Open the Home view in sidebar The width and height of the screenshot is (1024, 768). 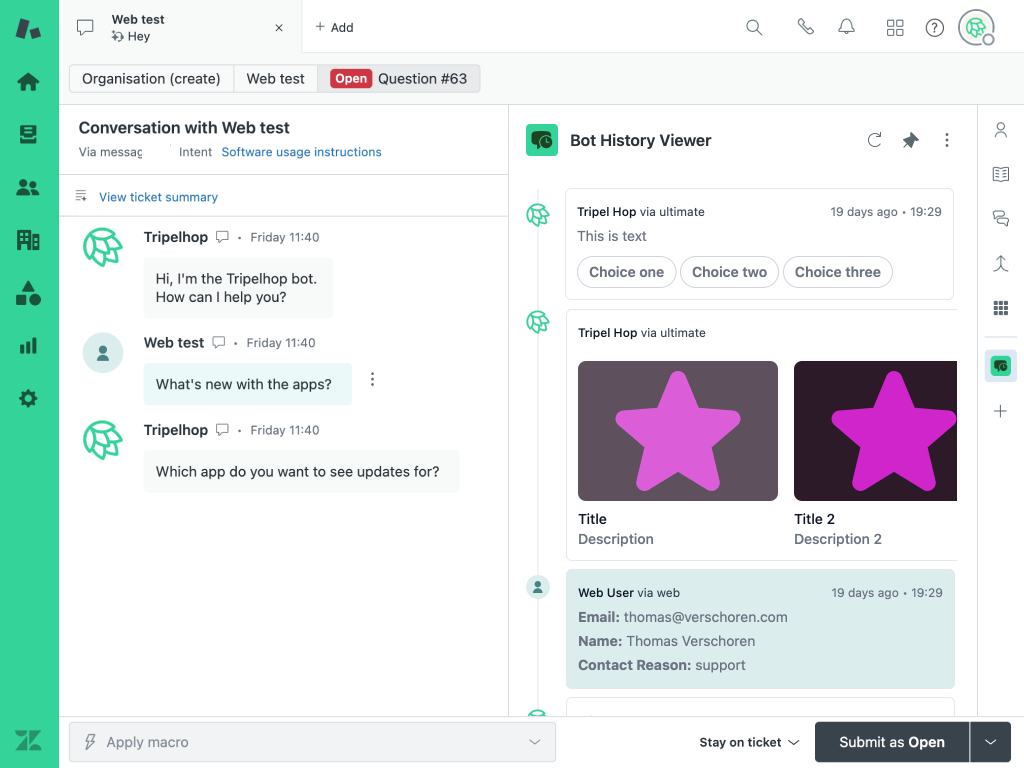(x=28, y=82)
